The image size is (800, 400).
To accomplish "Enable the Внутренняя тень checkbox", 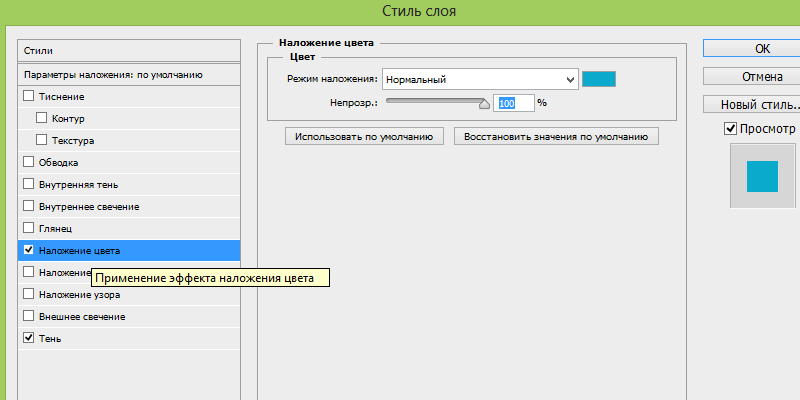I will coord(28,184).
